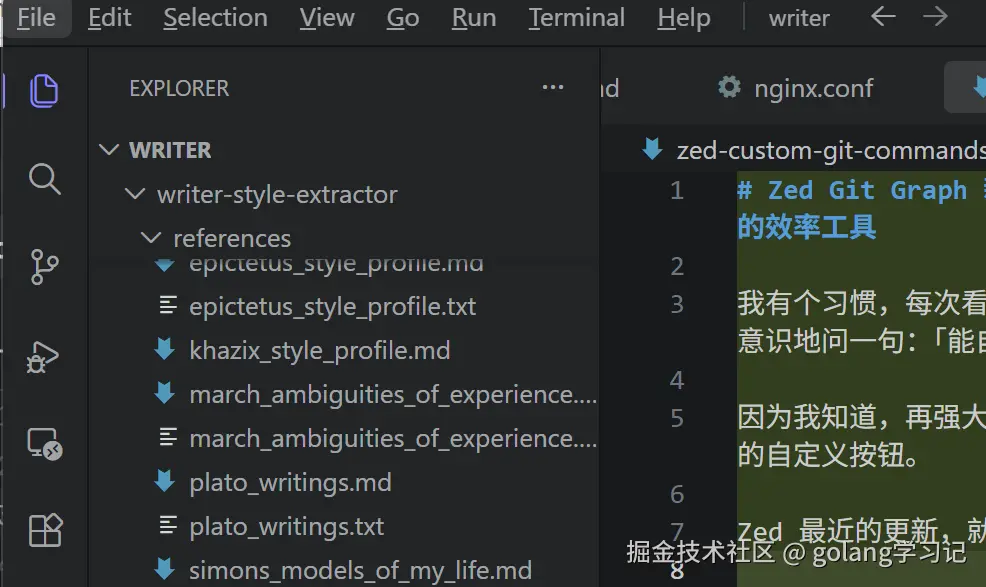986x587 pixels.
Task: Open the Terminal menu
Action: (577, 18)
